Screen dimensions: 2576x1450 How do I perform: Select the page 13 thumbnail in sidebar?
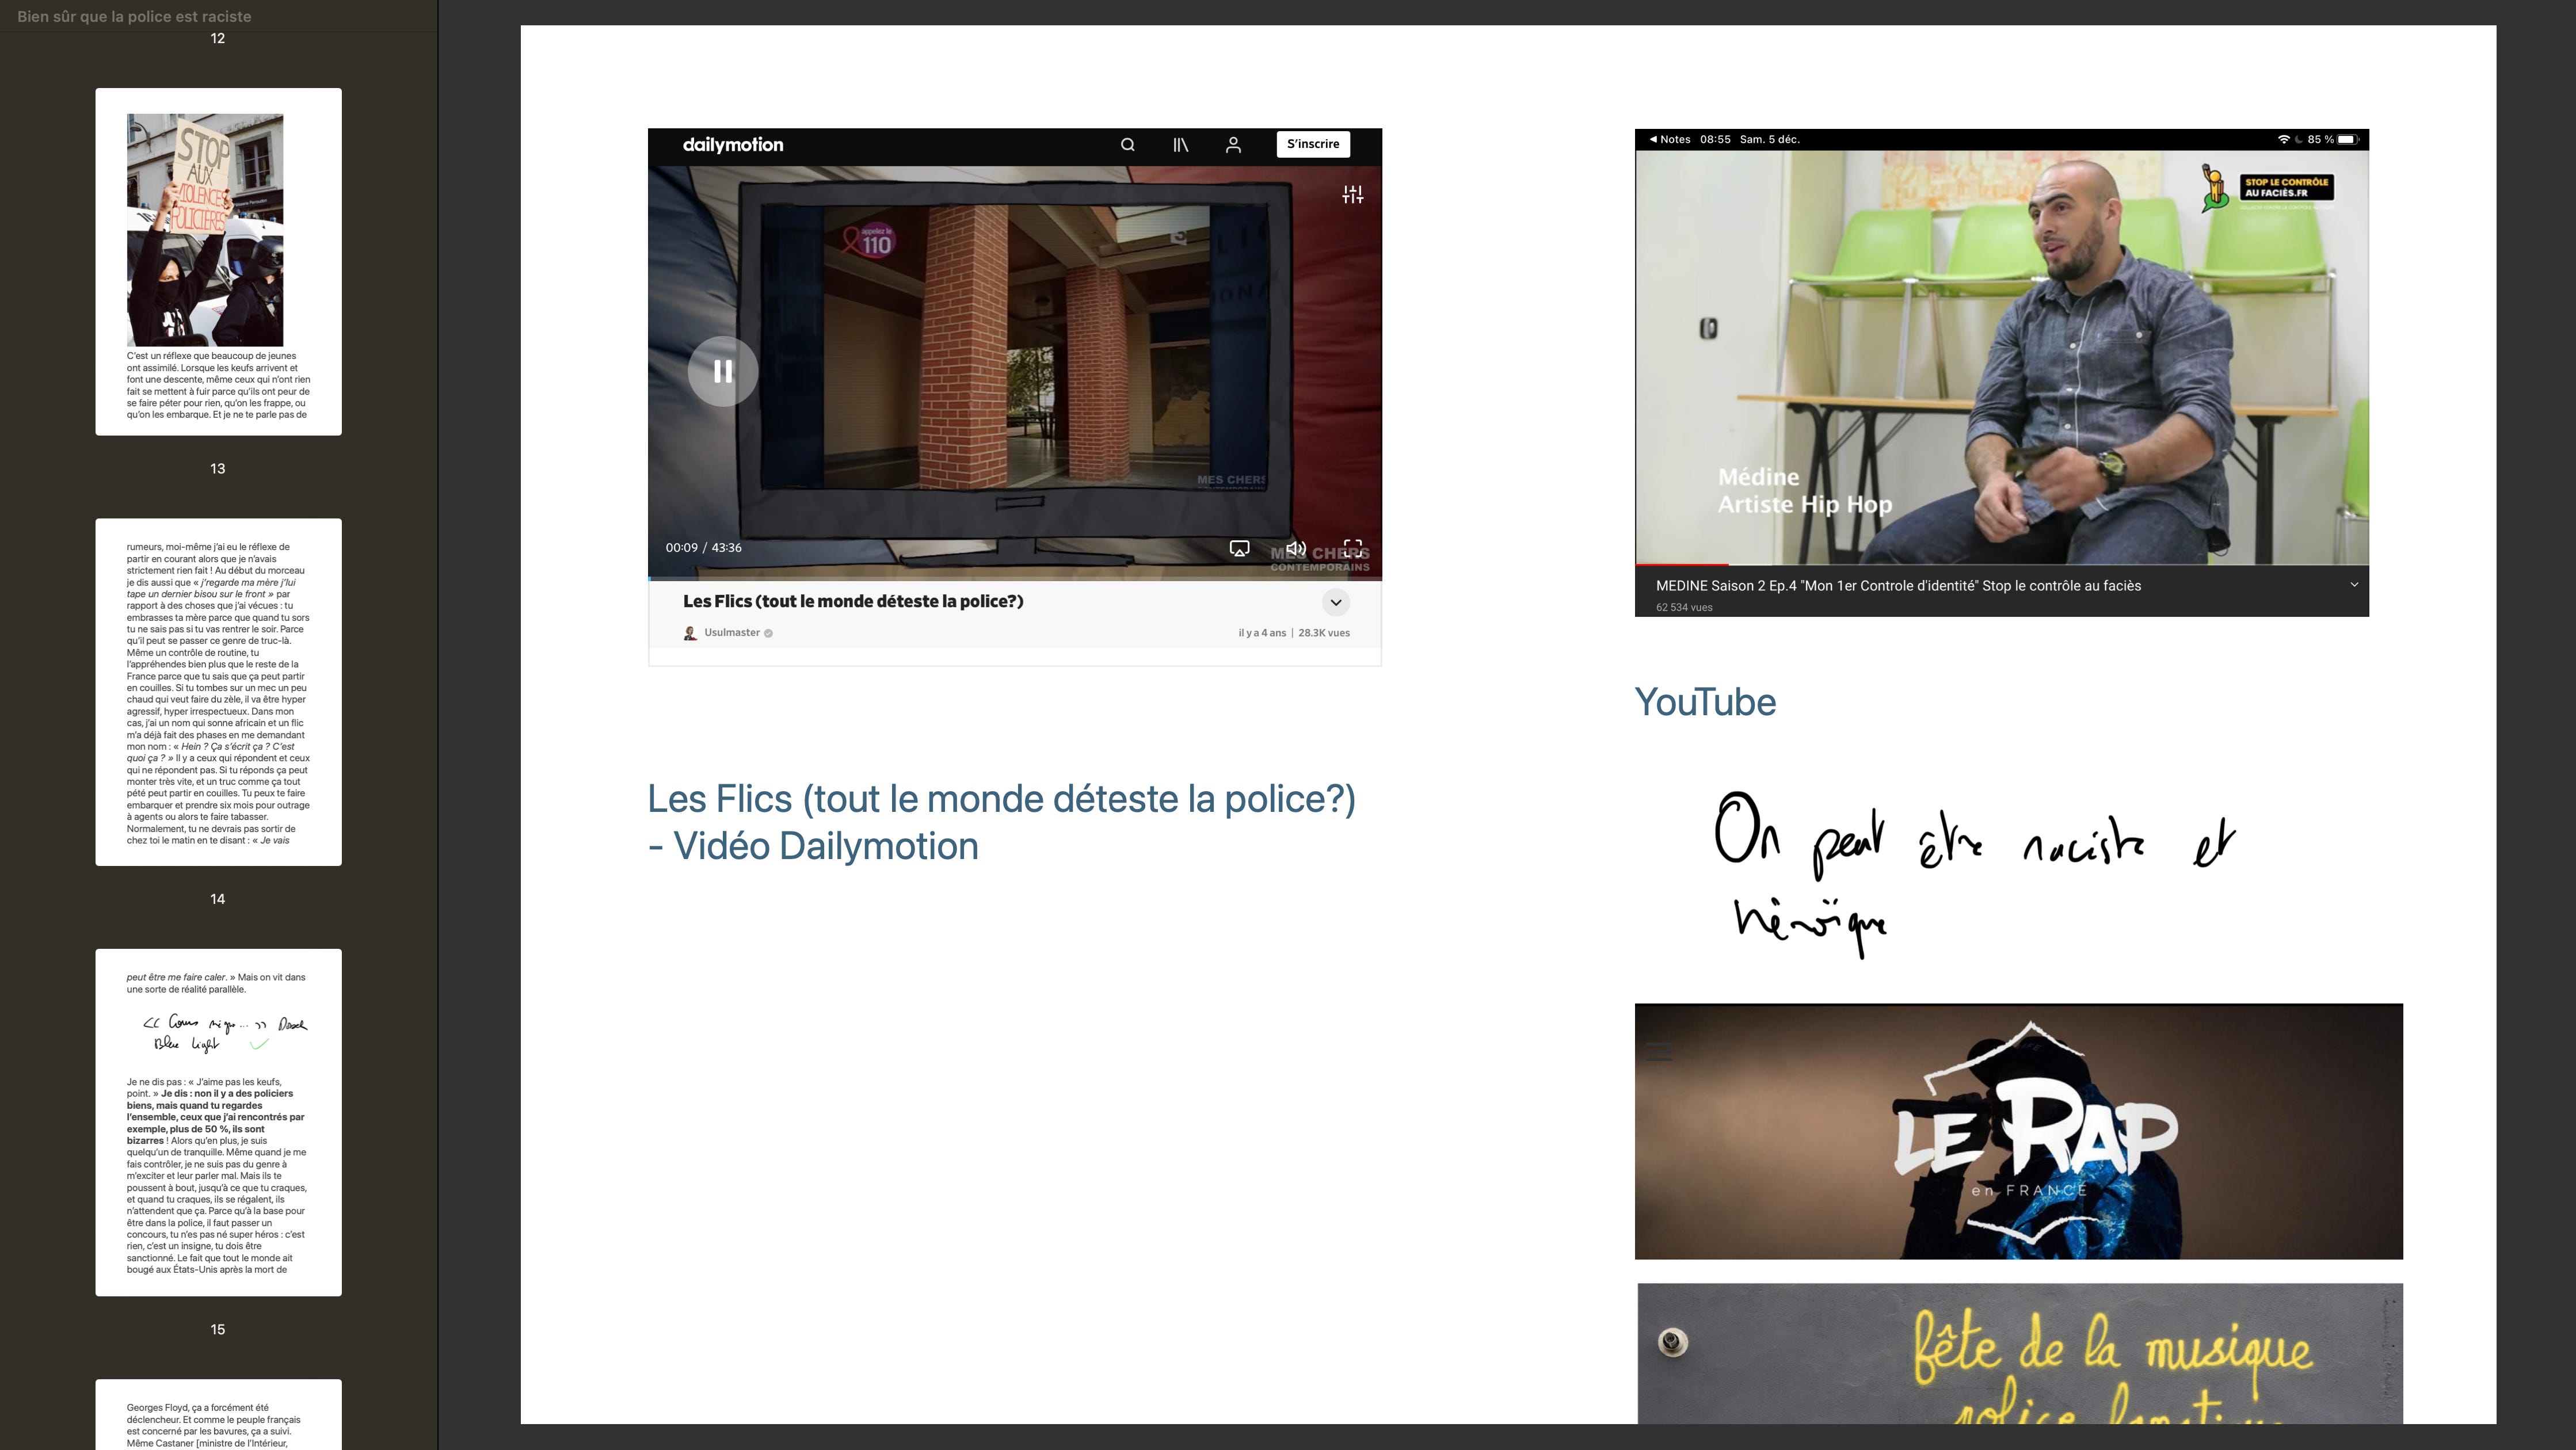pos(218,692)
